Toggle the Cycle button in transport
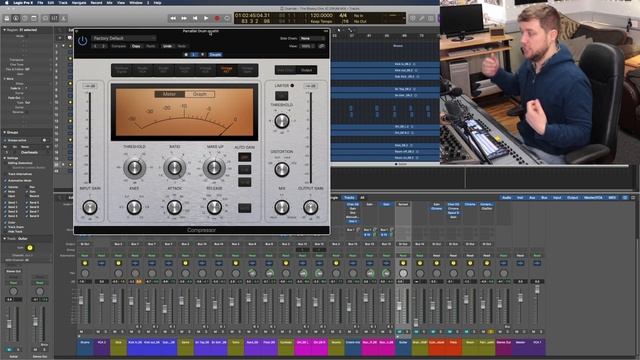 pyautogui.click(x=227, y=18)
